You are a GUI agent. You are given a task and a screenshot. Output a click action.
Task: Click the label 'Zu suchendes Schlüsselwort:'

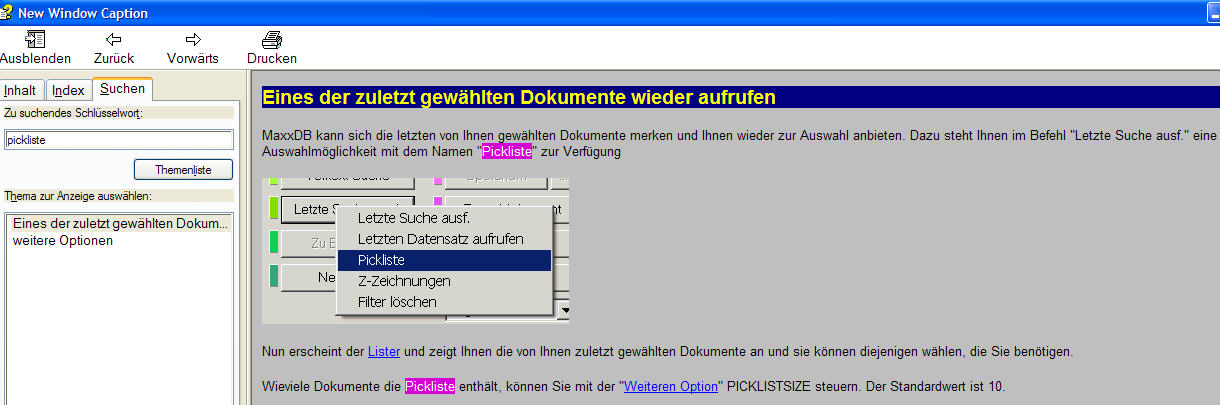click(x=74, y=113)
